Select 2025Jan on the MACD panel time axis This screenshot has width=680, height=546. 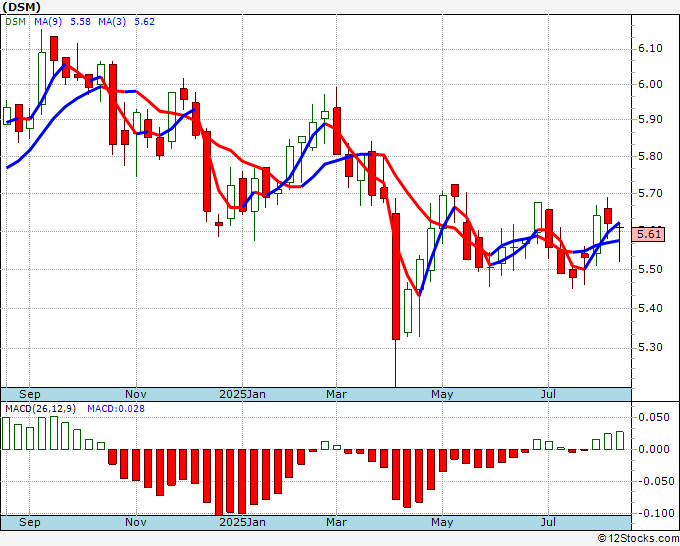[x=242, y=522]
